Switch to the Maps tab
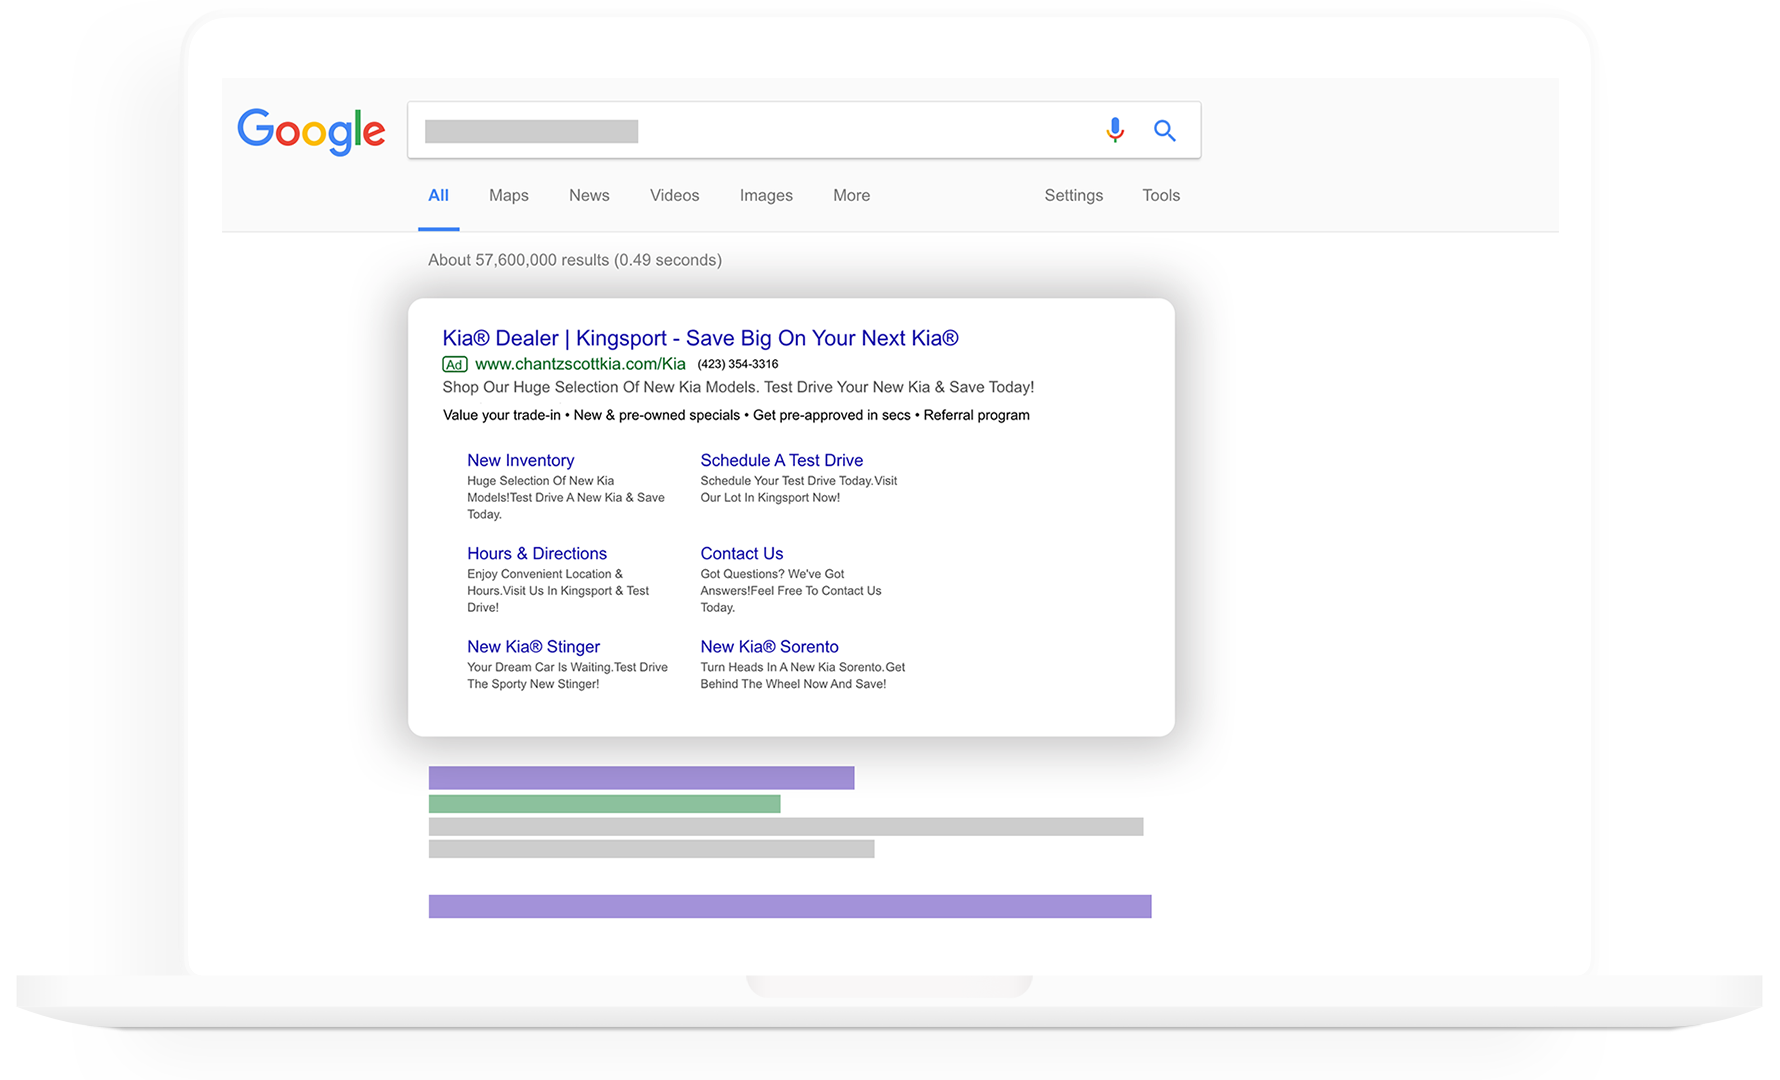The width and height of the screenshot is (1780, 1080). [x=508, y=196]
